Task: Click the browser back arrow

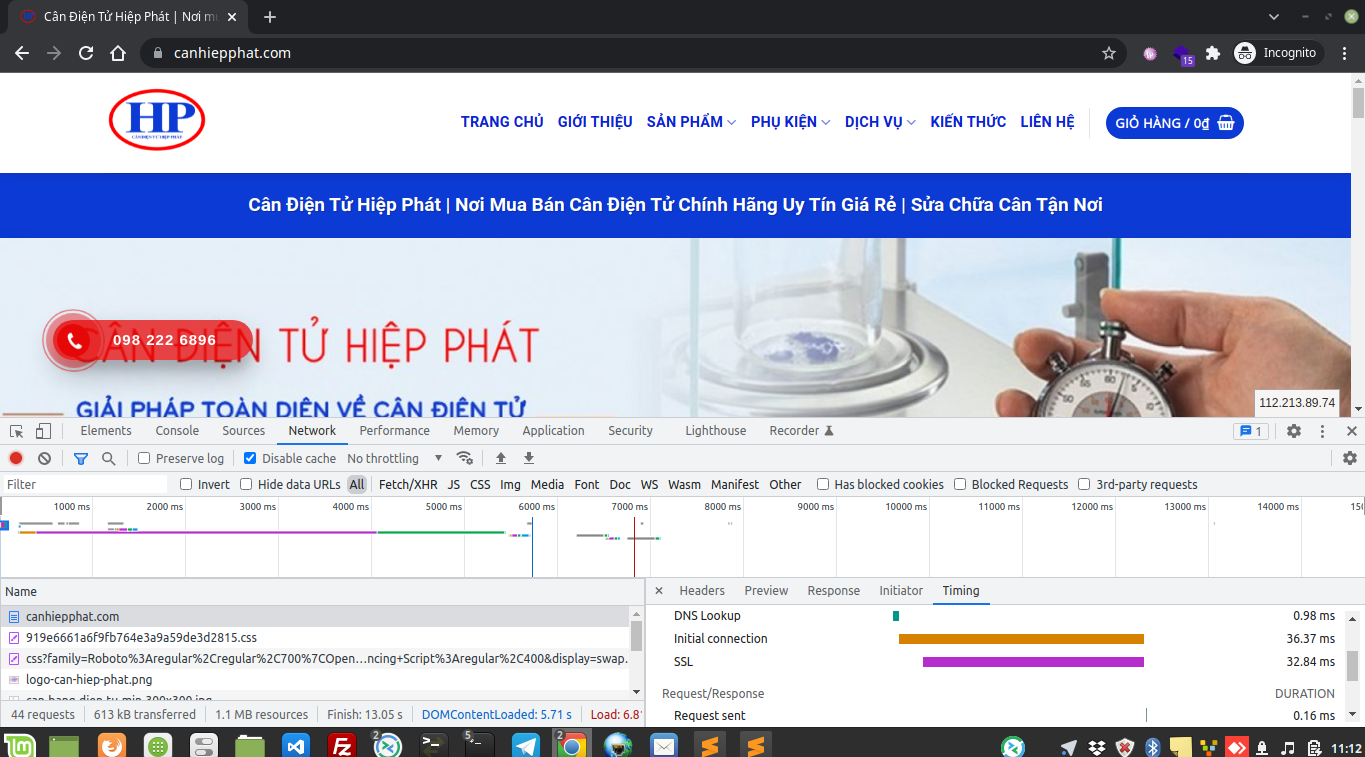Action: pos(22,53)
